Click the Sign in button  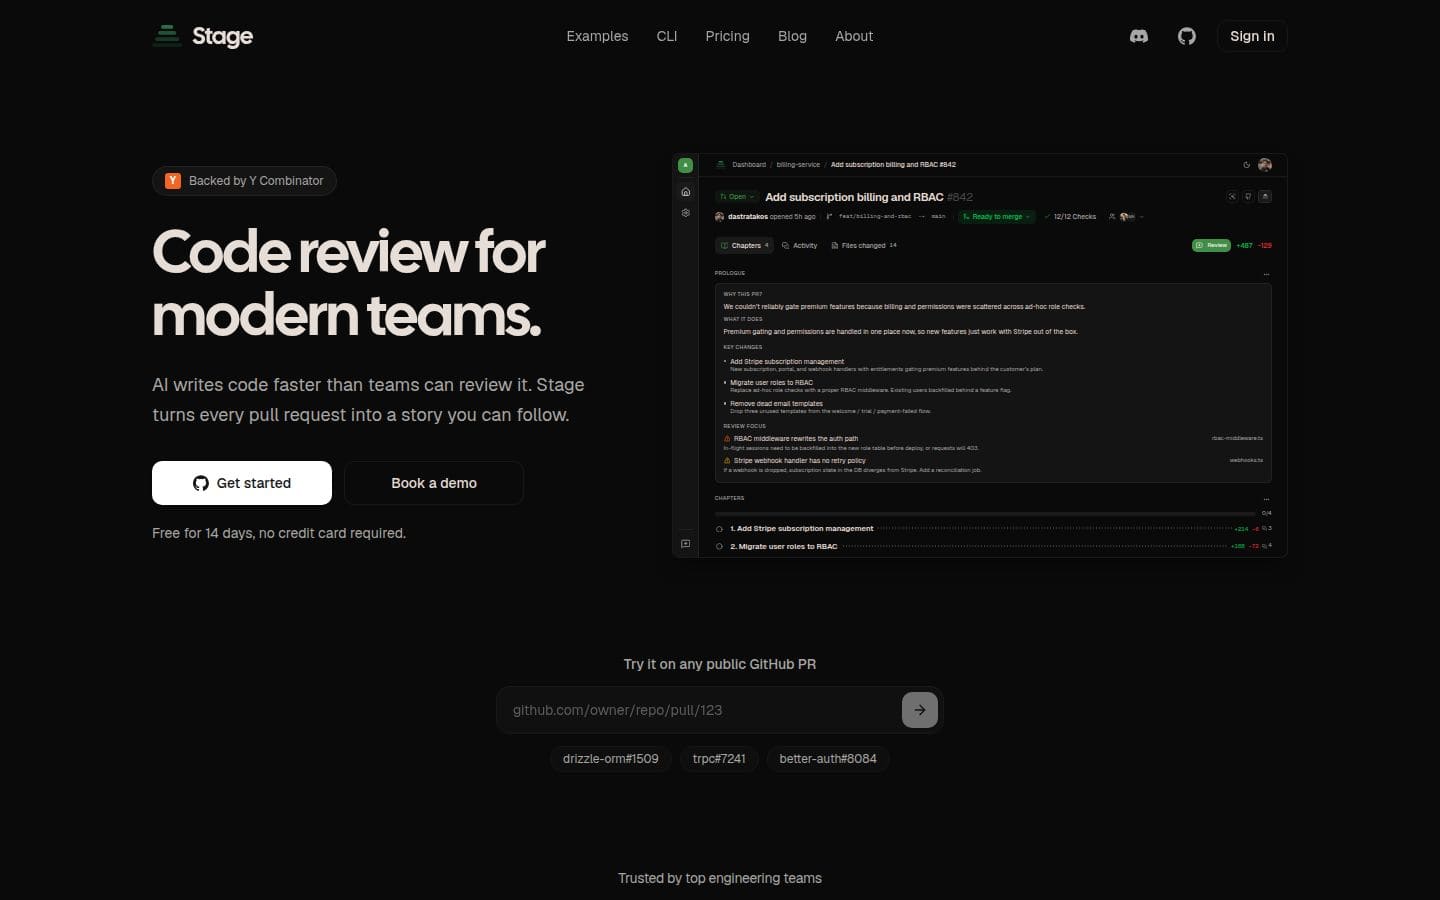click(1252, 36)
